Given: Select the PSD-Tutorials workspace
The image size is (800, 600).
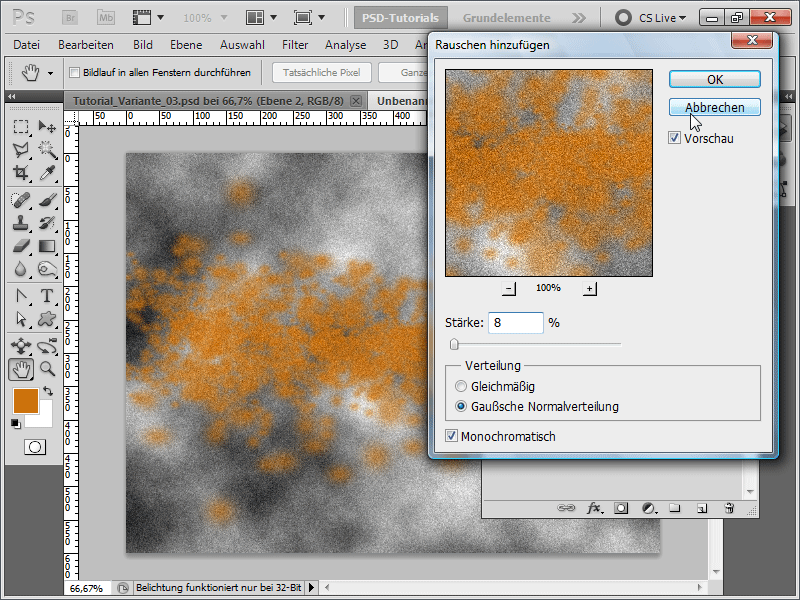Looking at the screenshot, I should [401, 18].
